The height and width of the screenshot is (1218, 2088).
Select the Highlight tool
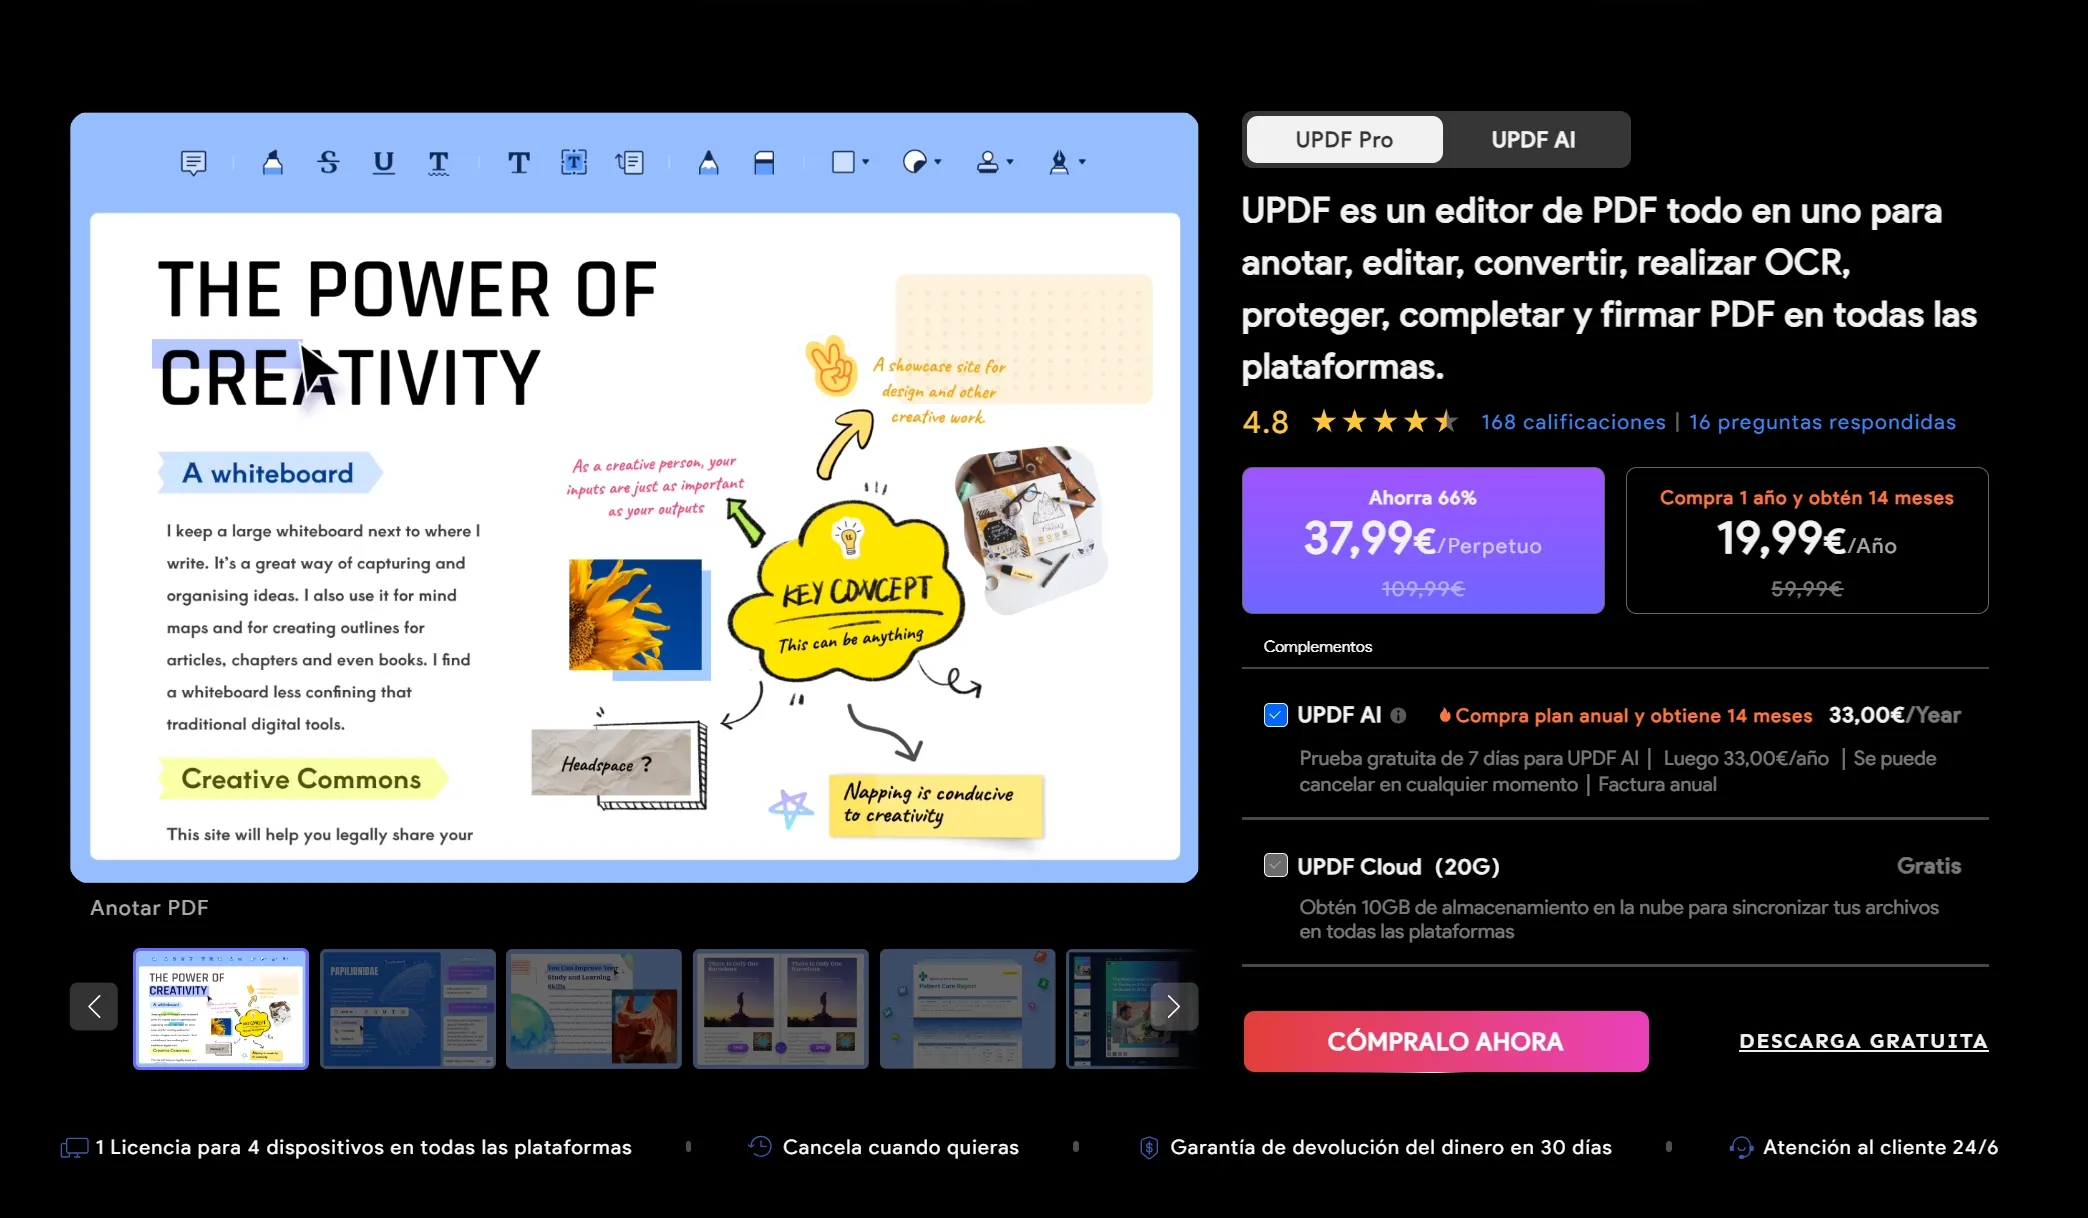(x=273, y=161)
